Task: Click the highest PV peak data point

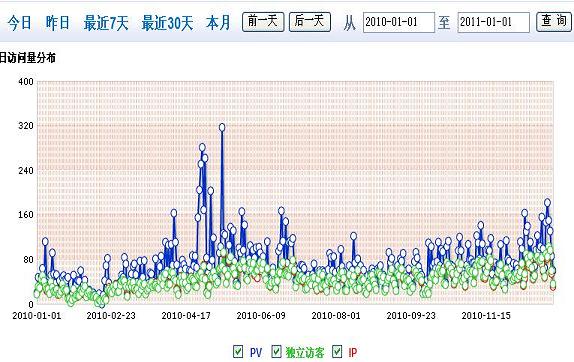Action: pos(222,127)
